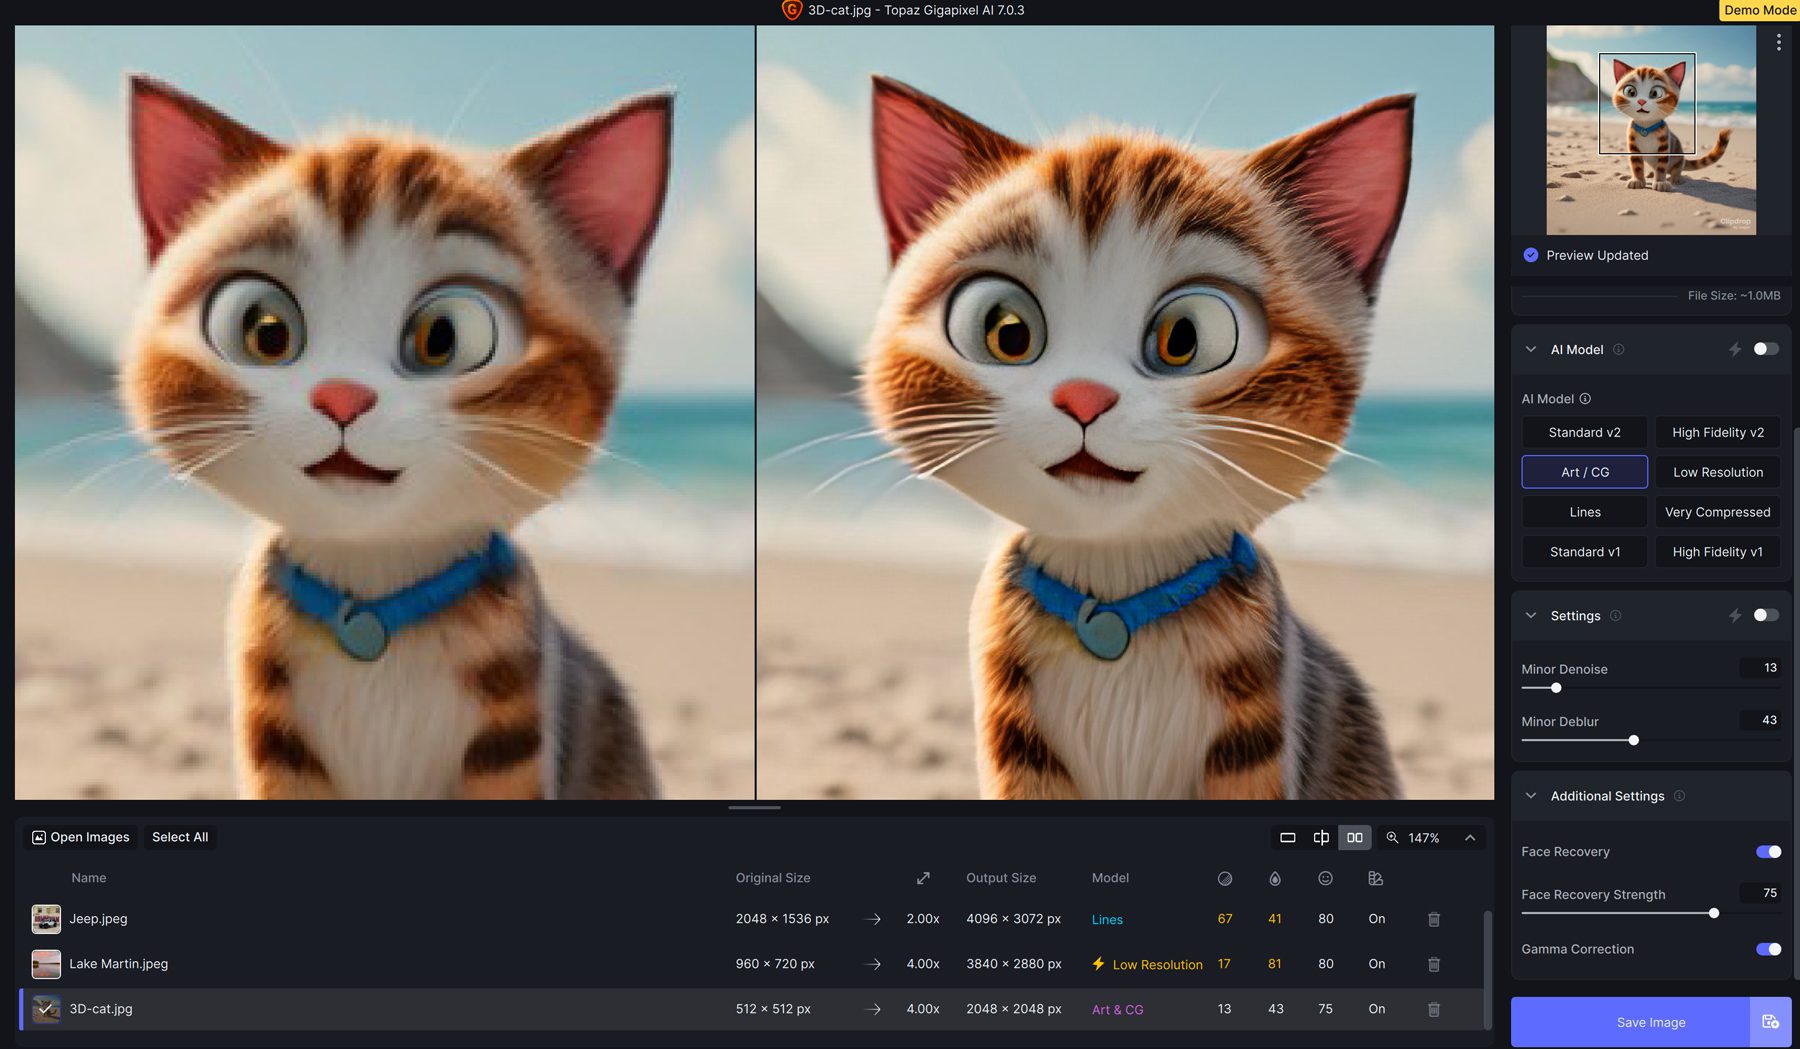Switch to split comparison view

coord(1320,837)
